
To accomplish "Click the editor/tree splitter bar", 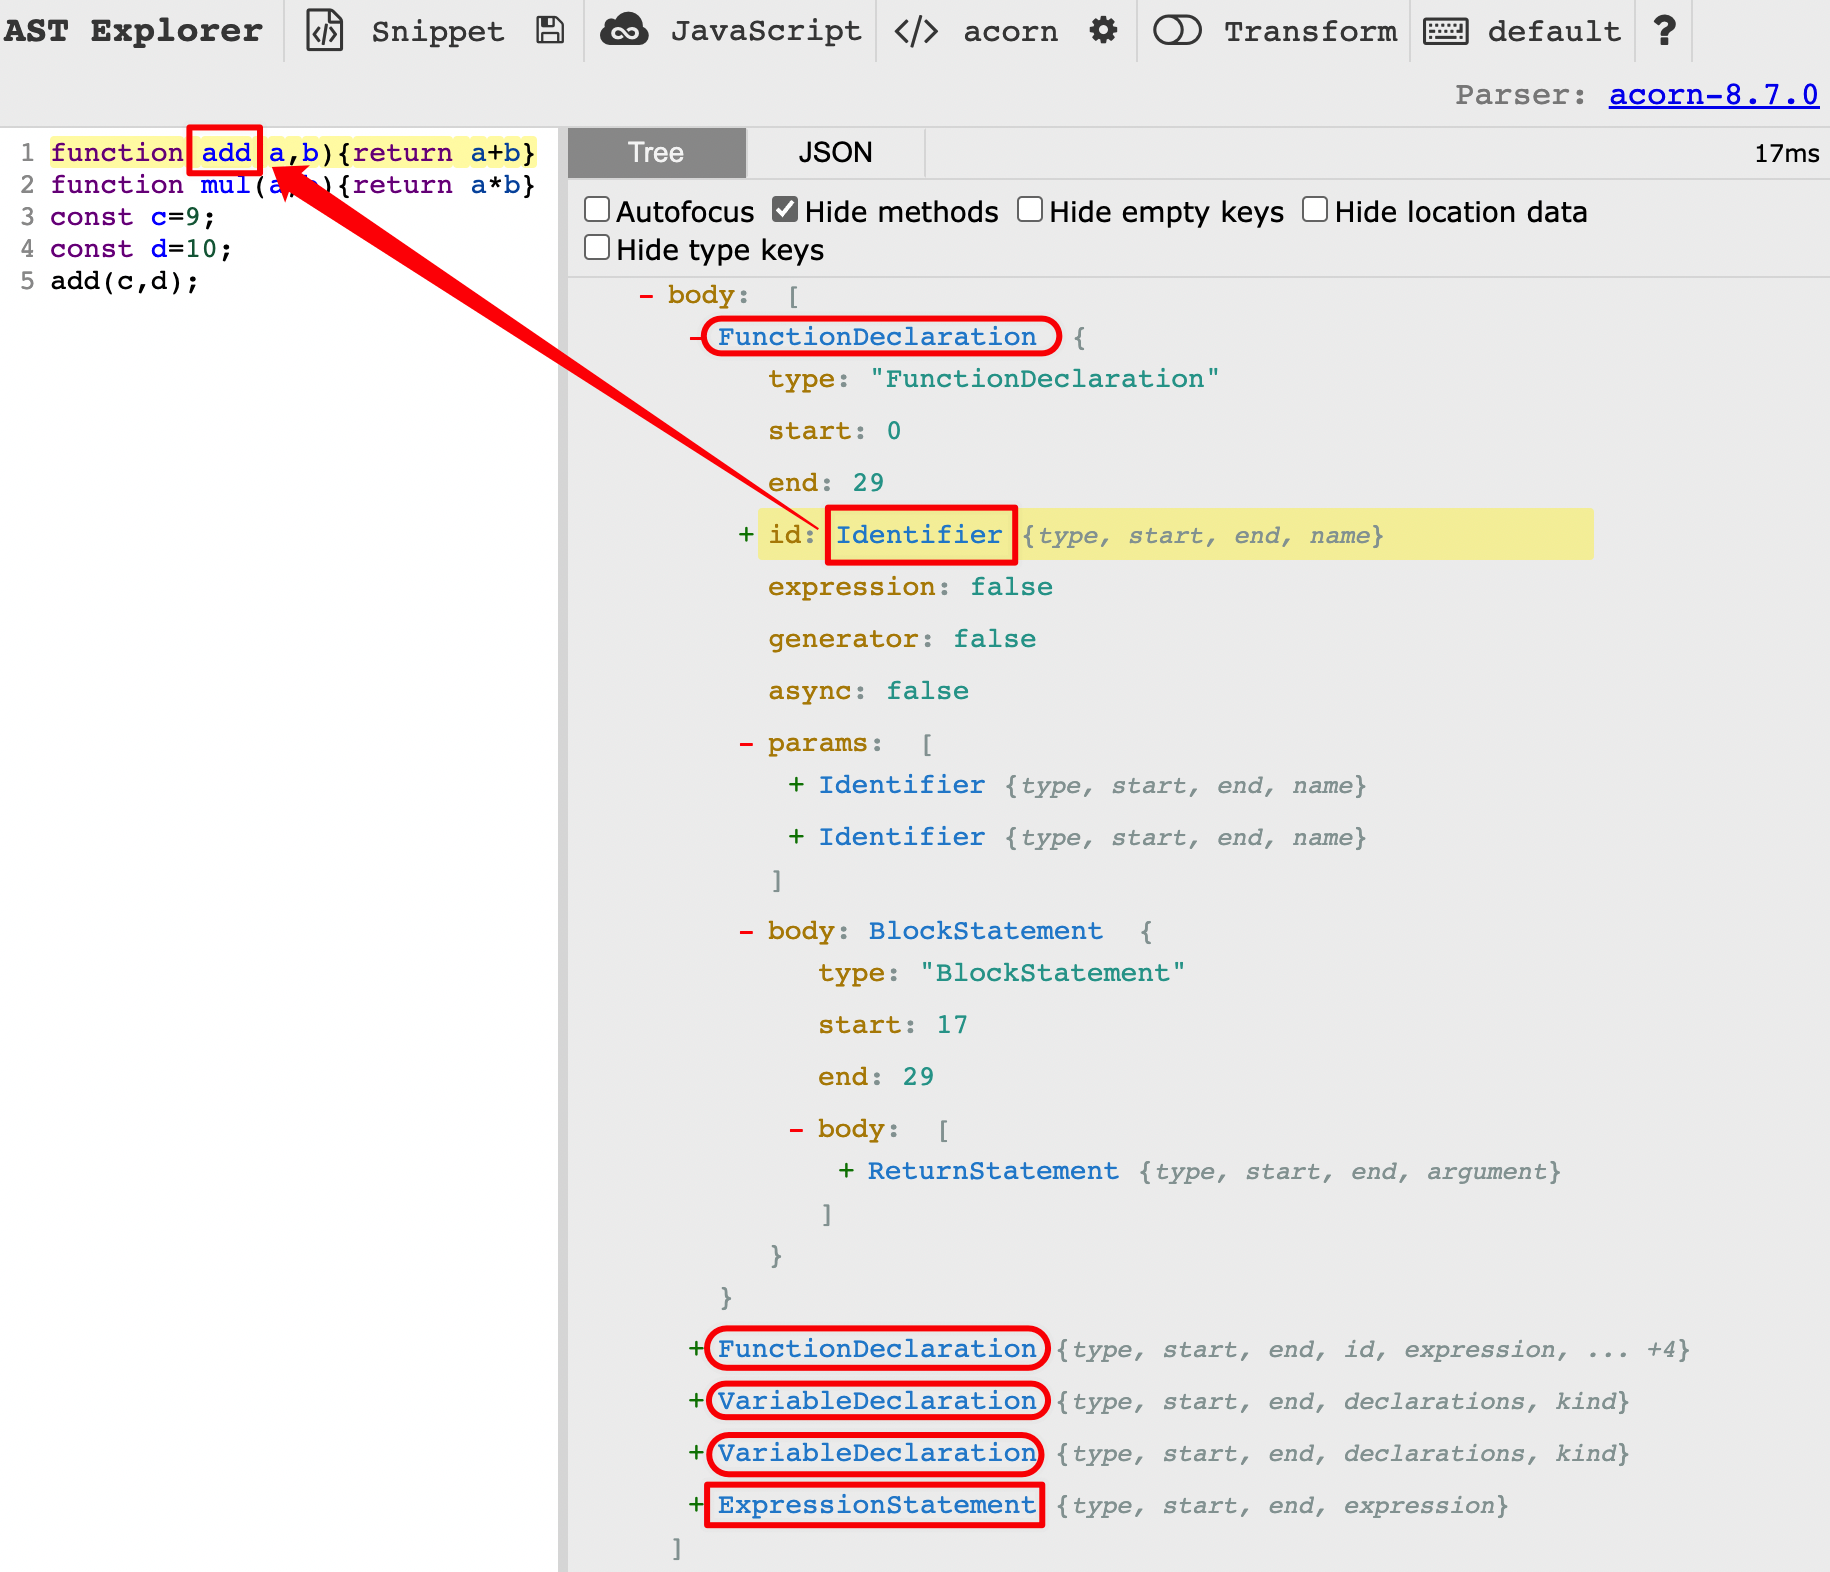I will (563, 850).
